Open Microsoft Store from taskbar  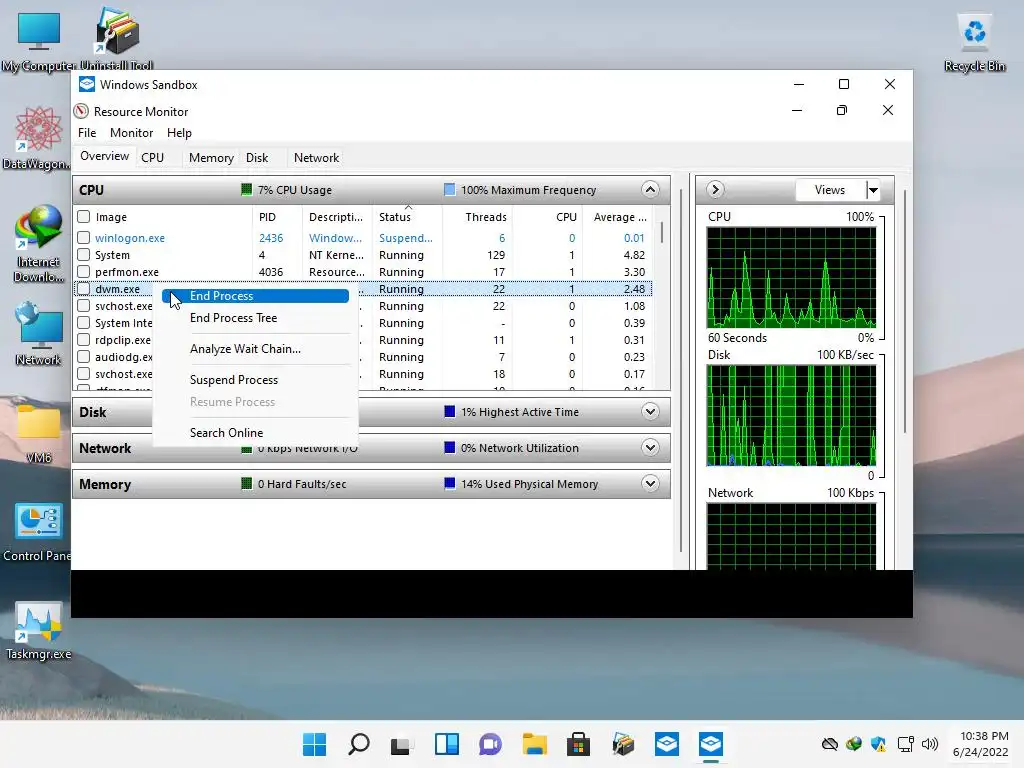[579, 744]
